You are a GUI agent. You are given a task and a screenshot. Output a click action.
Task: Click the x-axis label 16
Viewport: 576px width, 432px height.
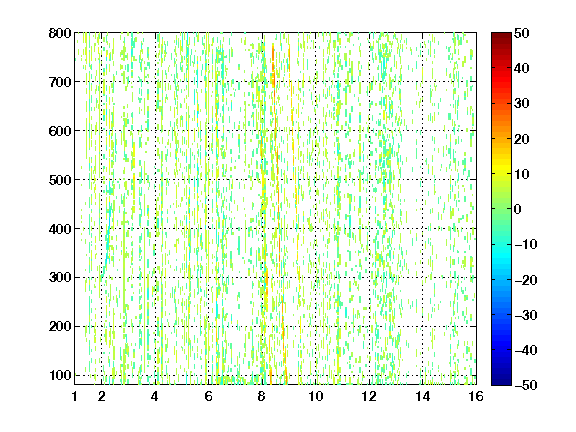coord(476,396)
